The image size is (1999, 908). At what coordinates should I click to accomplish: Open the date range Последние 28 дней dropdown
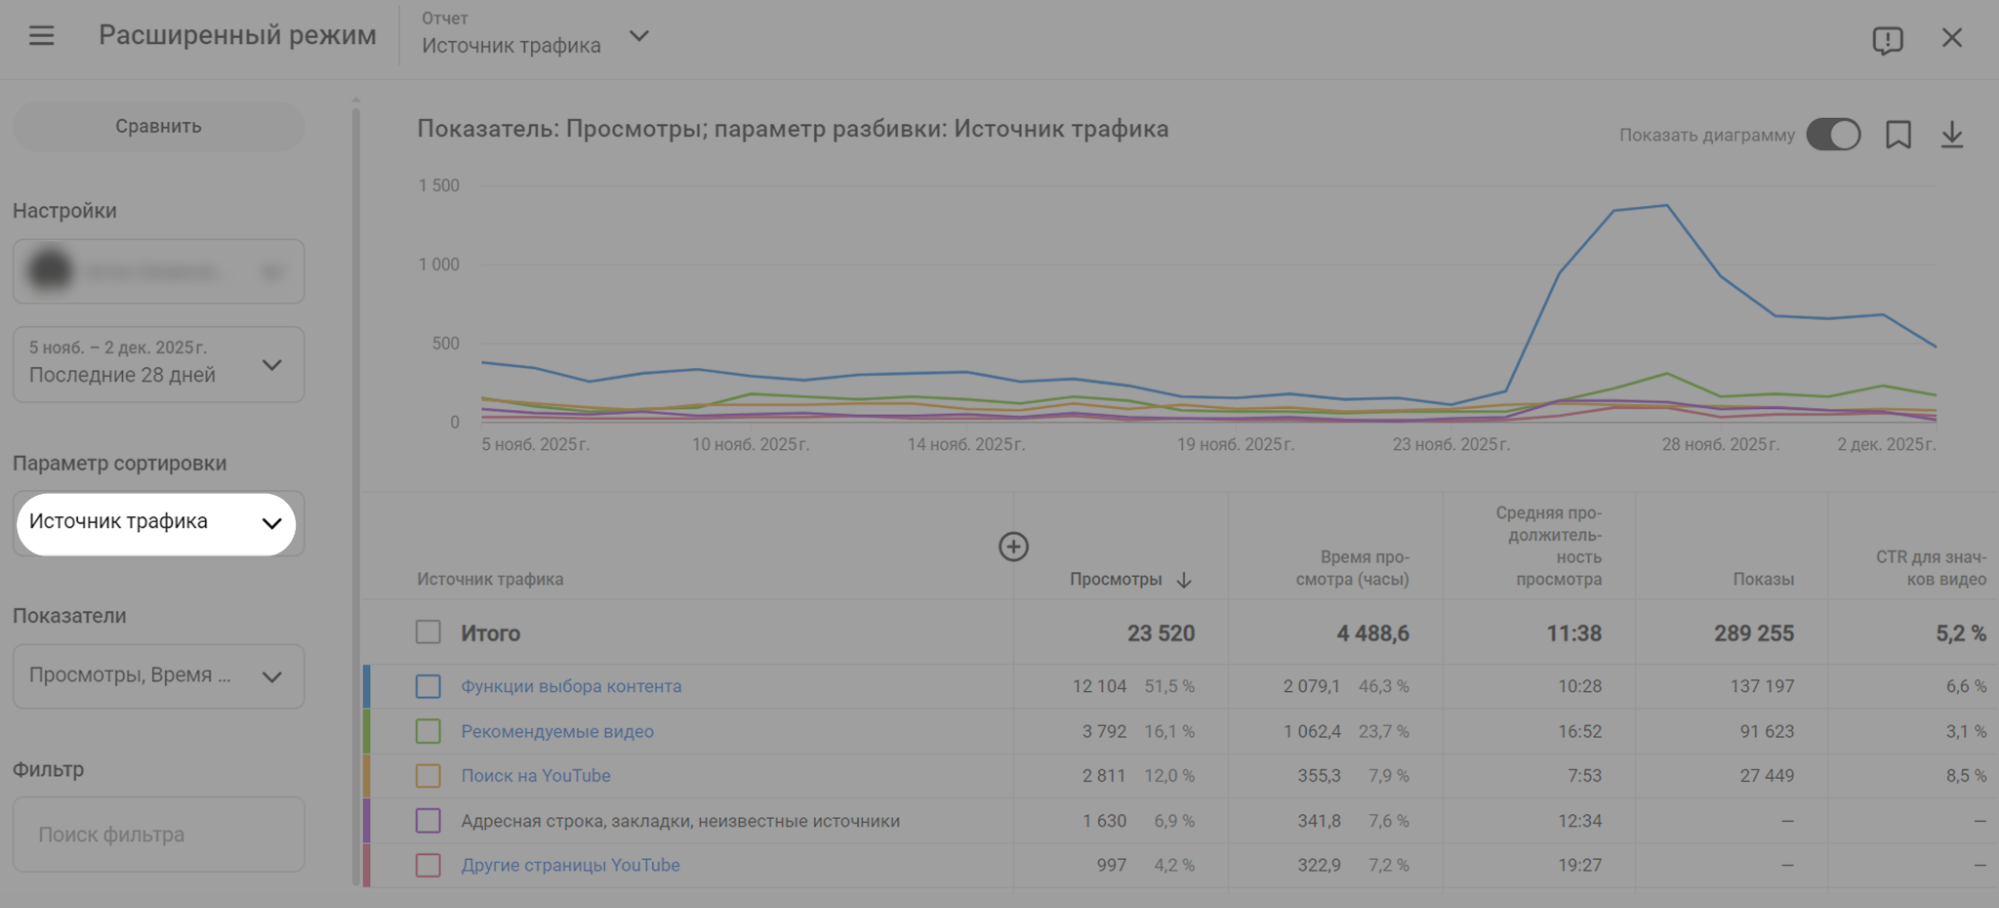pyautogui.click(x=157, y=364)
